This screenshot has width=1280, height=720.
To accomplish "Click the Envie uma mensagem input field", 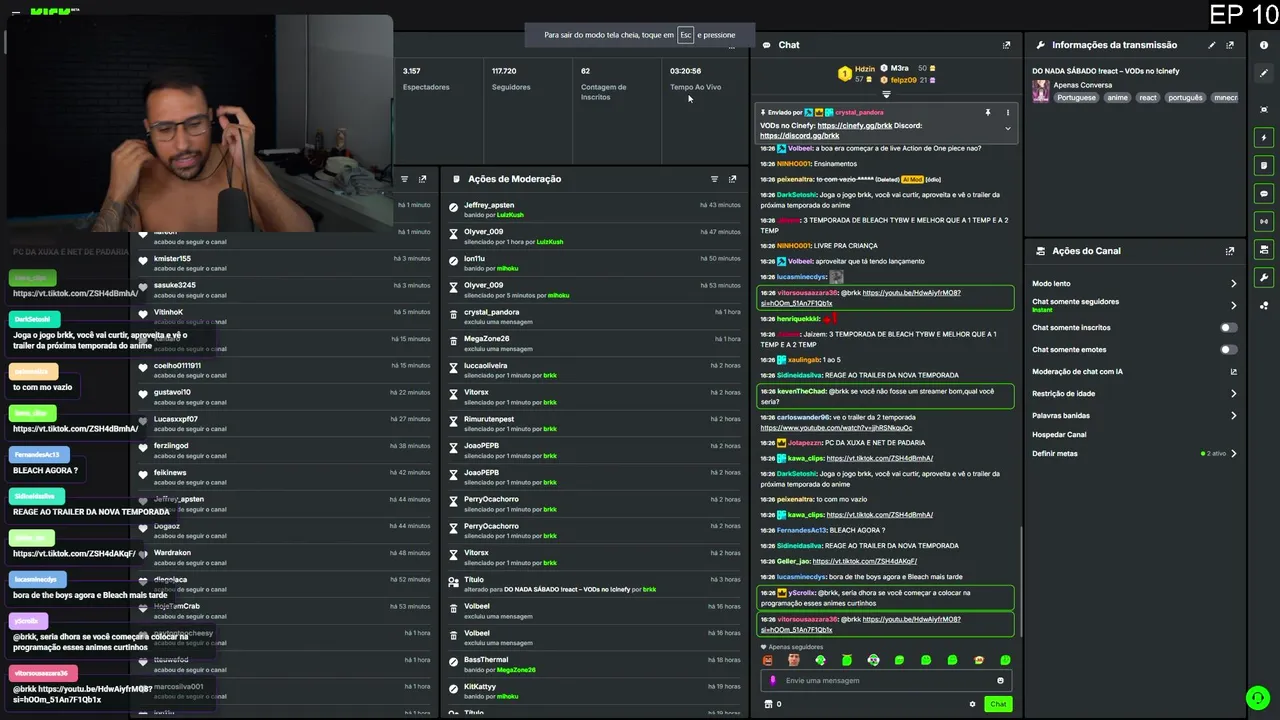I will point(886,681).
